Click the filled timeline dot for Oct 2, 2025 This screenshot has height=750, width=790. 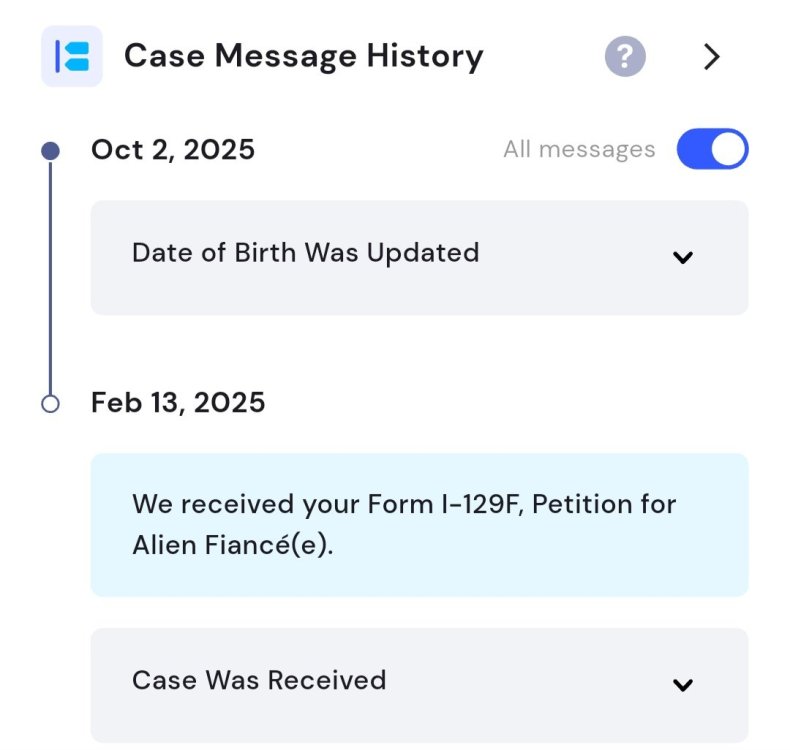[x=50, y=151]
